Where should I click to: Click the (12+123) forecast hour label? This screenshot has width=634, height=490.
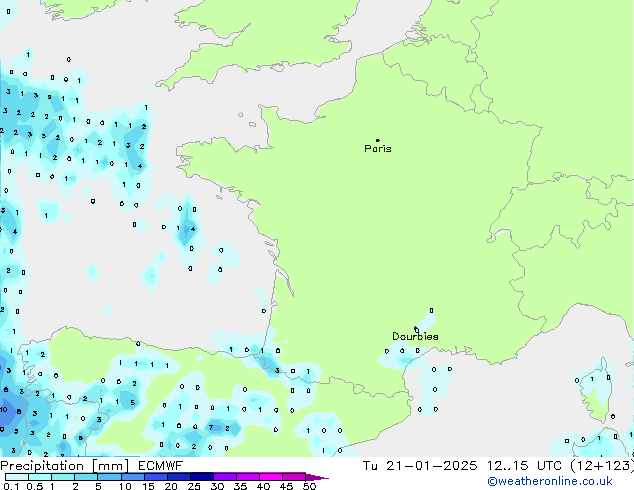pos(604,466)
